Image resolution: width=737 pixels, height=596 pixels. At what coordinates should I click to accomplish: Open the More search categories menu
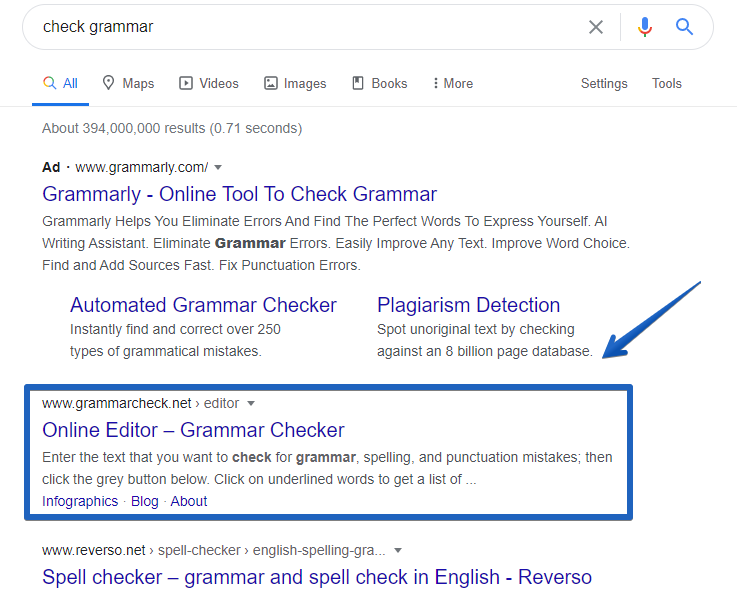pos(453,84)
